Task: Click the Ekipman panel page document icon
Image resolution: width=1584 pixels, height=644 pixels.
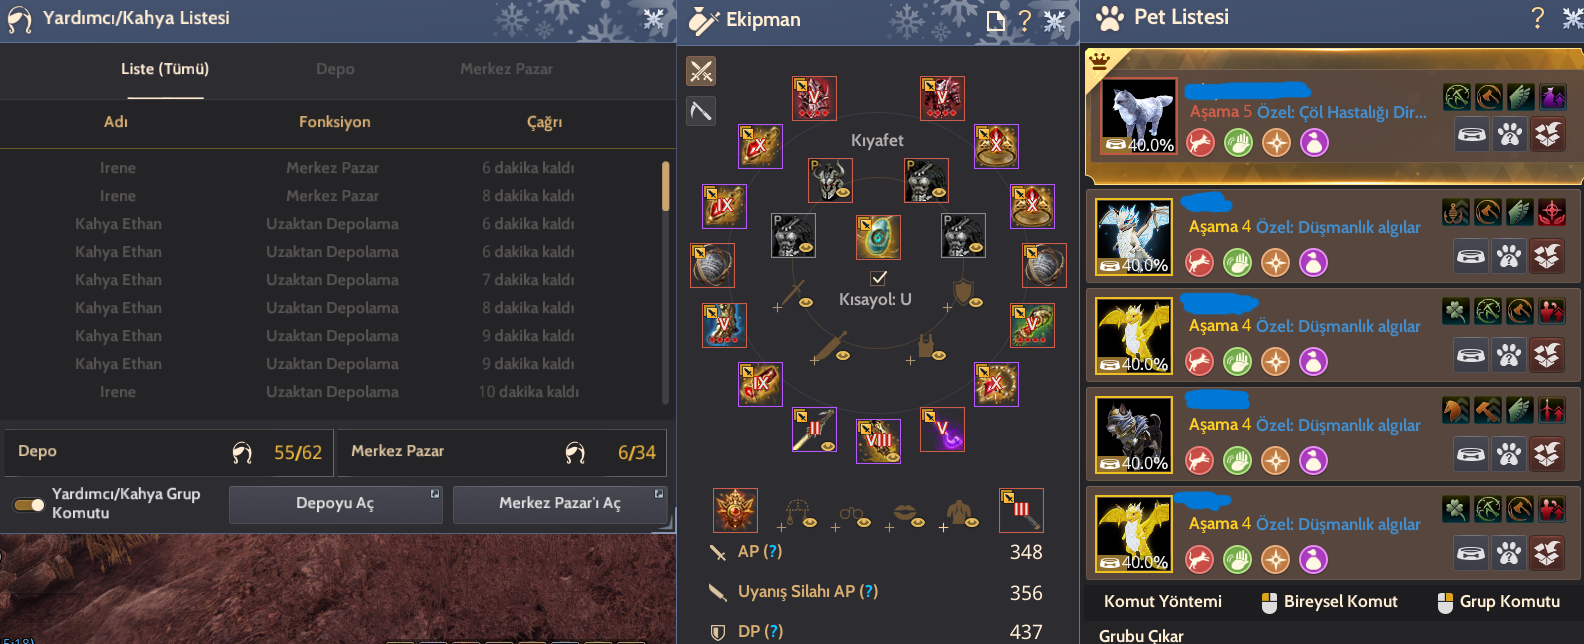Action: [x=995, y=20]
